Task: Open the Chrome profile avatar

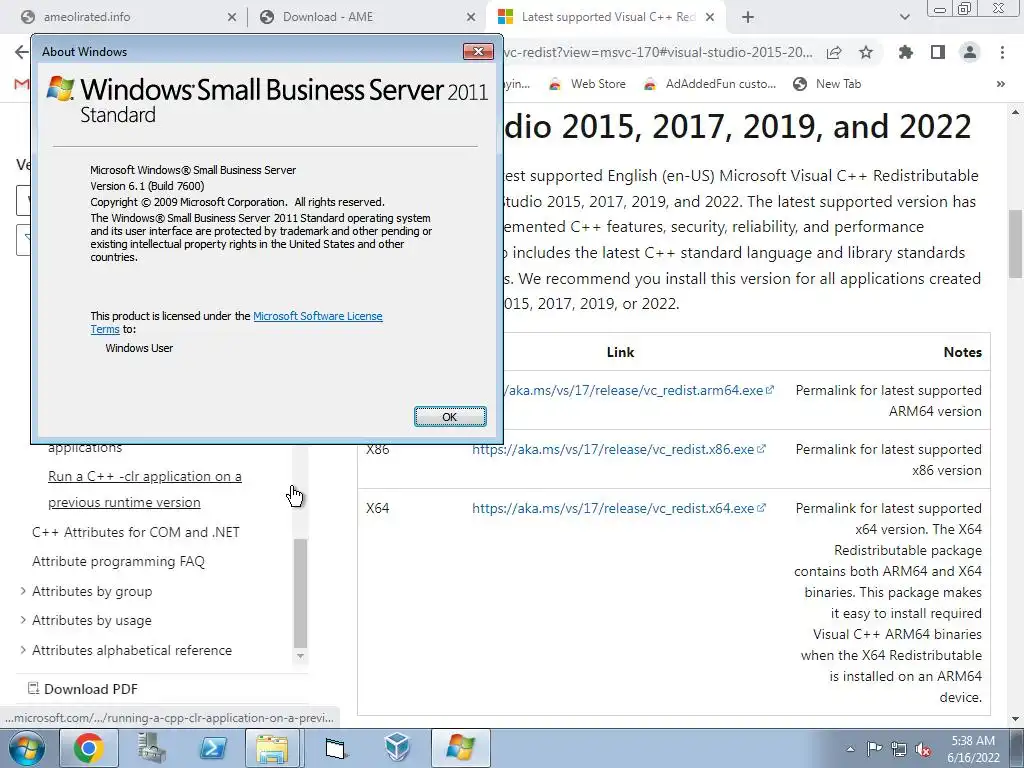Action: coord(970,52)
